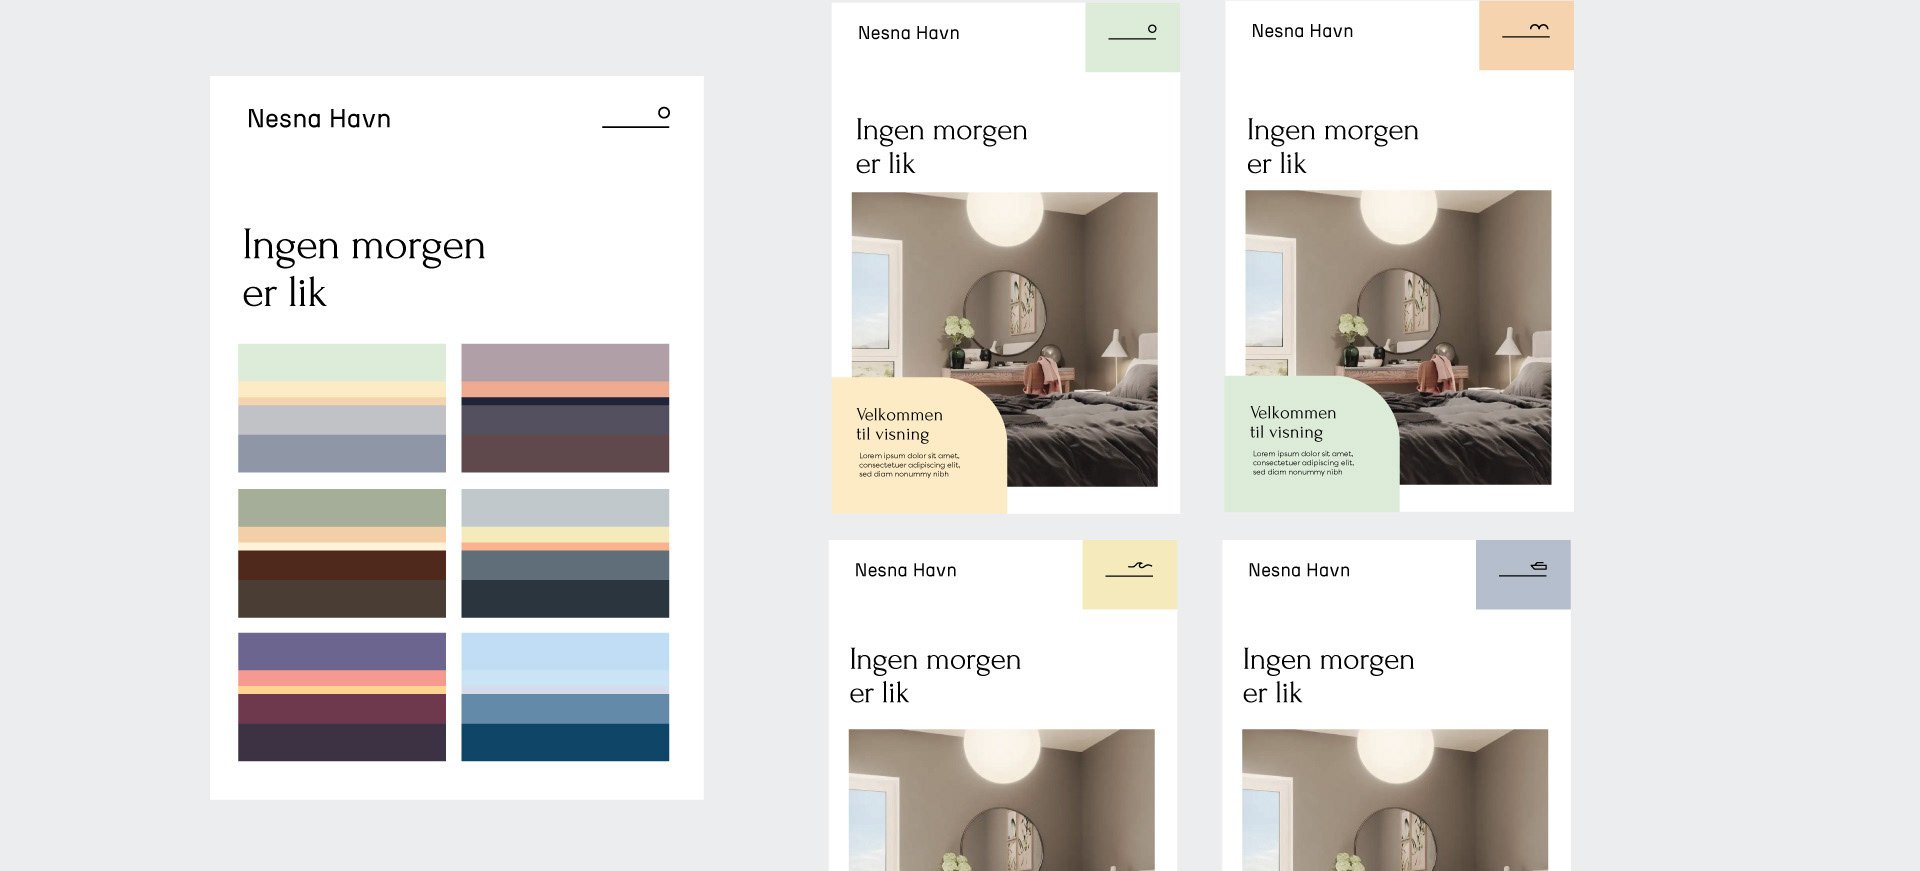
Task: Click "Nesna Havn" on the blue-icon poster
Action: (x=1299, y=570)
